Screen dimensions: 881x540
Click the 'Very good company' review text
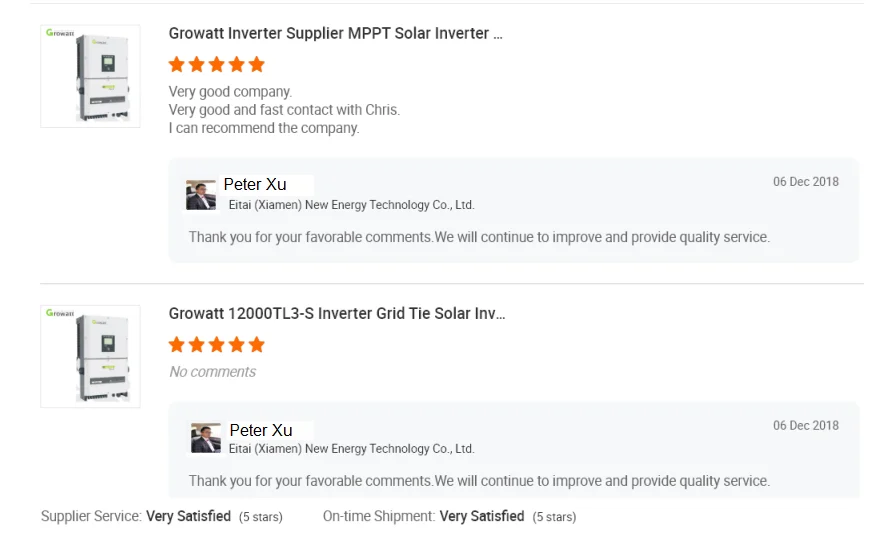pos(230,92)
